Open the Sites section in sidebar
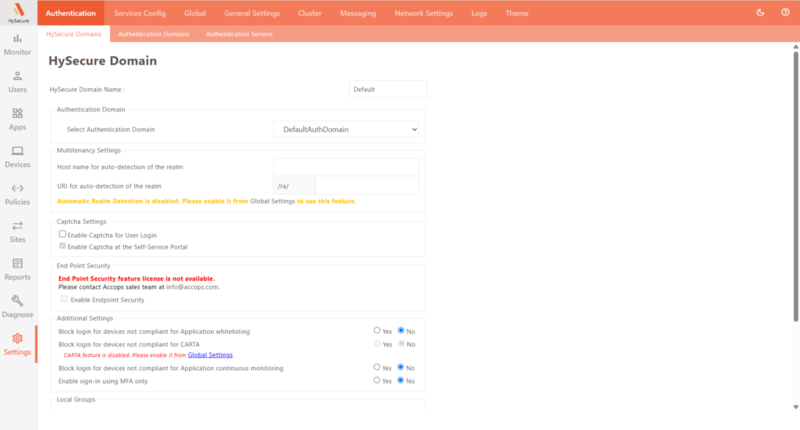Image resolution: width=800 pixels, height=430 pixels. (x=17, y=232)
